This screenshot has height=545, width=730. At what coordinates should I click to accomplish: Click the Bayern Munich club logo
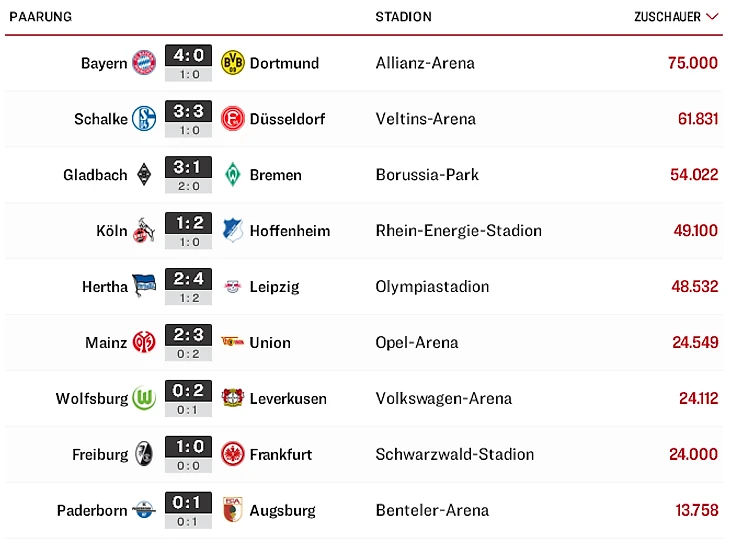tap(144, 63)
